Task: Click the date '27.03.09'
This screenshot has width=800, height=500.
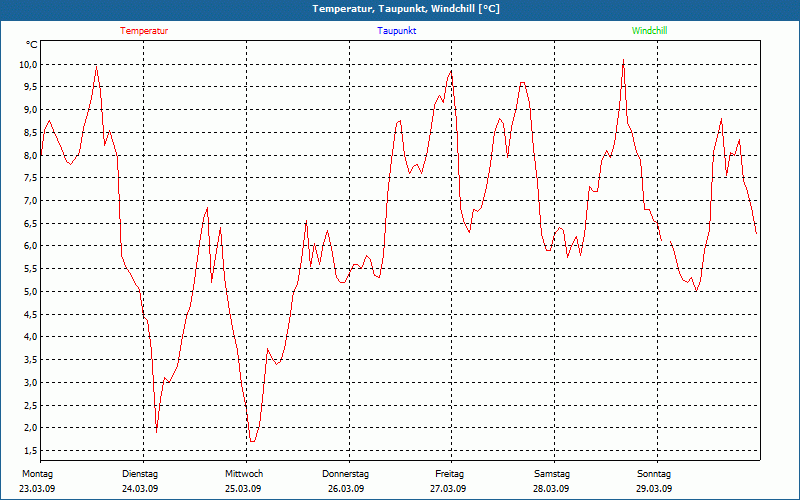Action: click(x=448, y=489)
